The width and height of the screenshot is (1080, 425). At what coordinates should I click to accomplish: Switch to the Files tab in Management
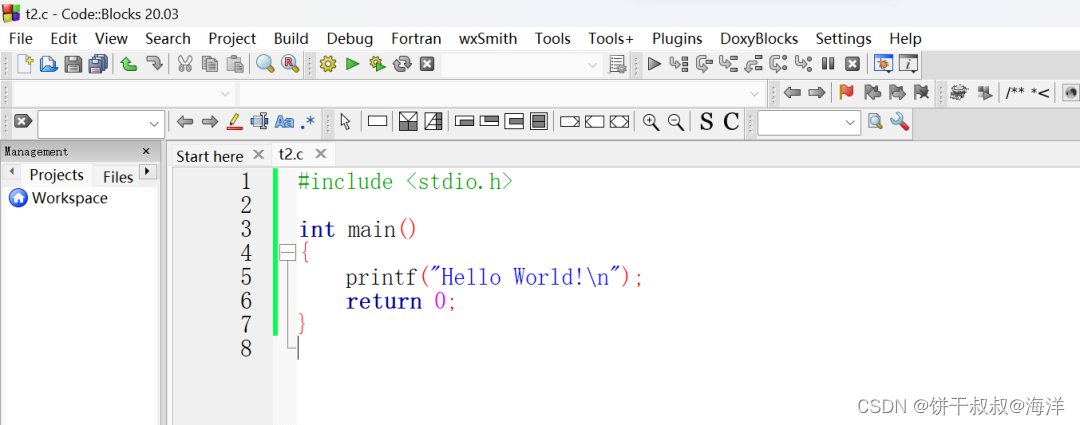pyautogui.click(x=118, y=177)
